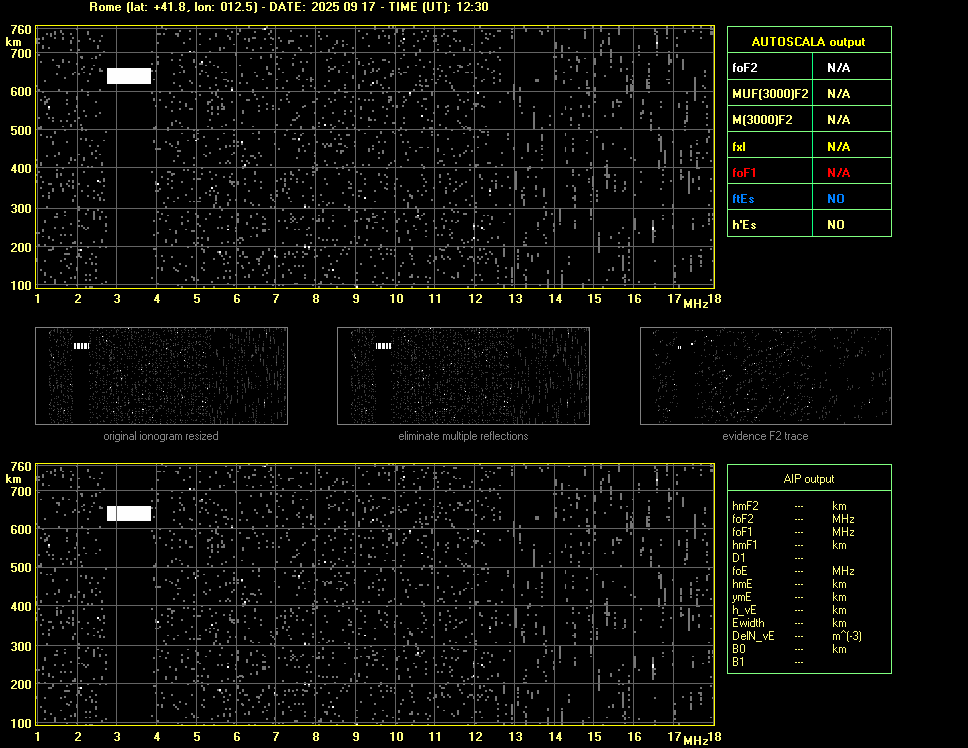Click the ymE parameter label
968x748 pixels.
click(x=741, y=597)
